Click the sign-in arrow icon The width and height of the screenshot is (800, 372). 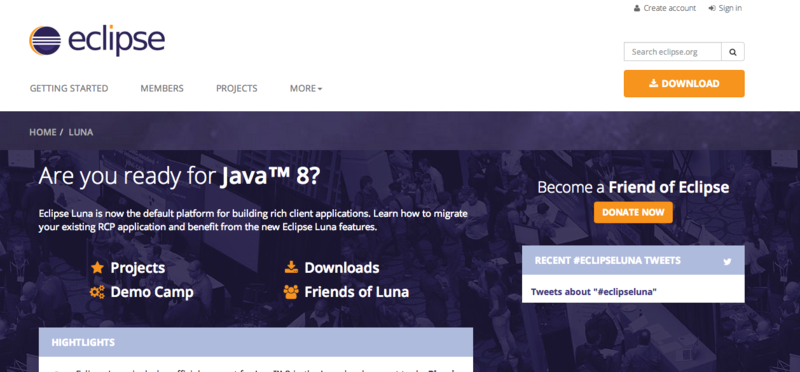tap(712, 8)
